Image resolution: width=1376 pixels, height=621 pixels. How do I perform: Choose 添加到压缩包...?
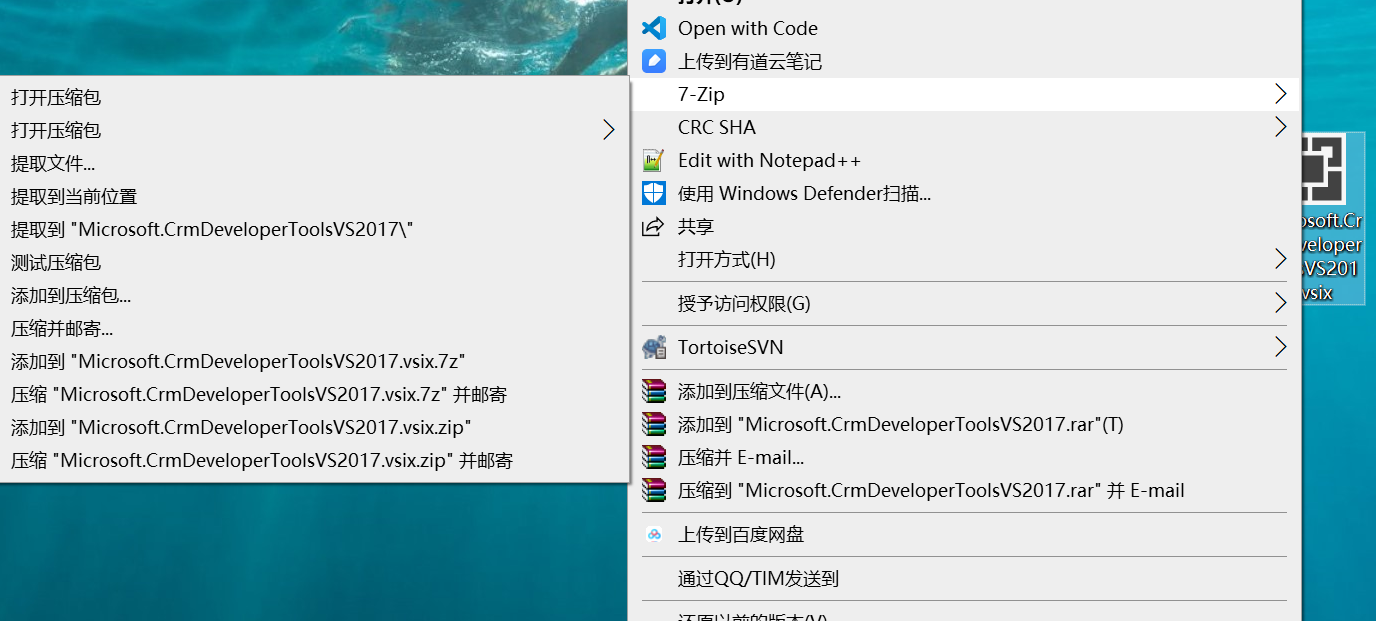tap(314, 295)
